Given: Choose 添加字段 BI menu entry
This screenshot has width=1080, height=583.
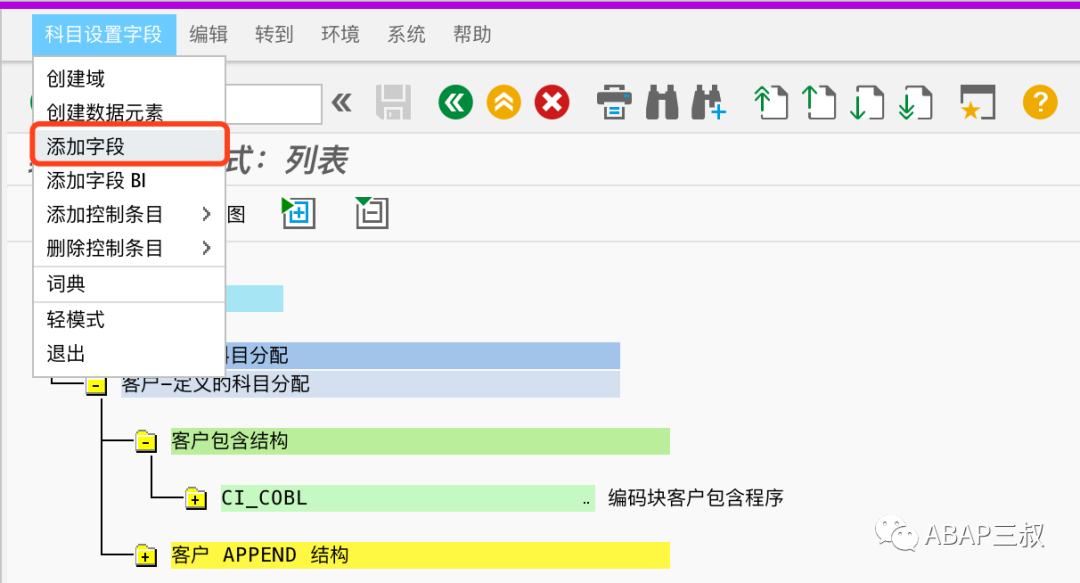Looking at the screenshot, I should click(129, 181).
